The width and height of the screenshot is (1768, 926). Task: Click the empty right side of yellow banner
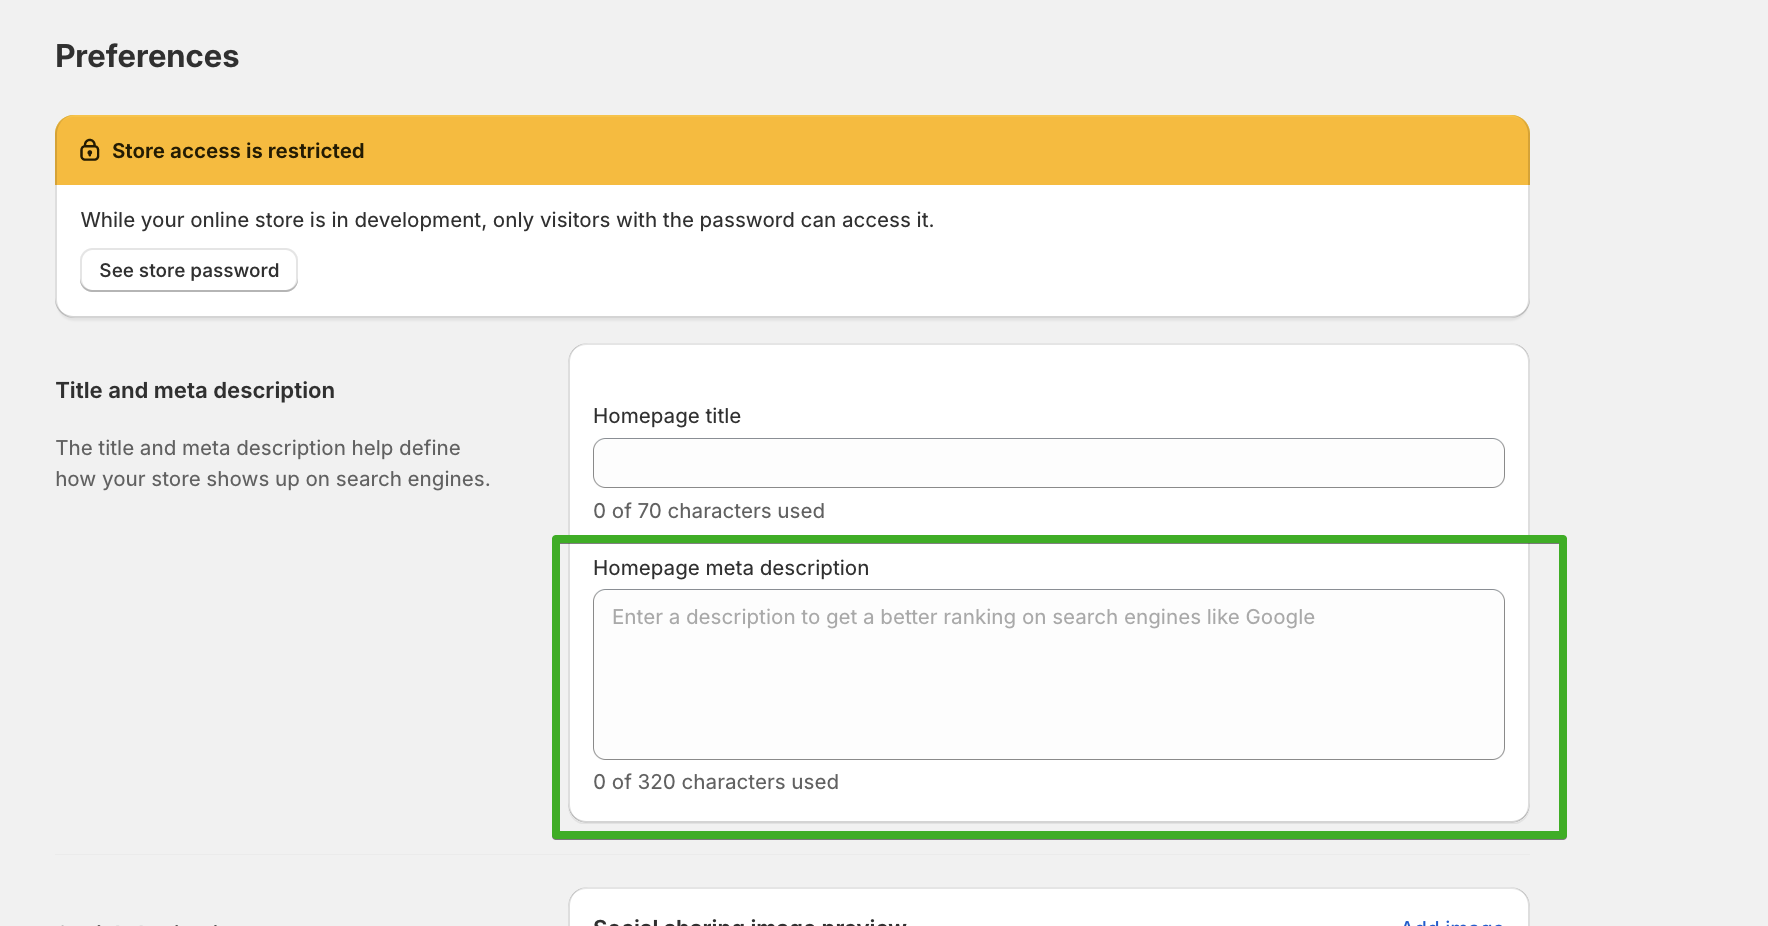[1100, 151]
